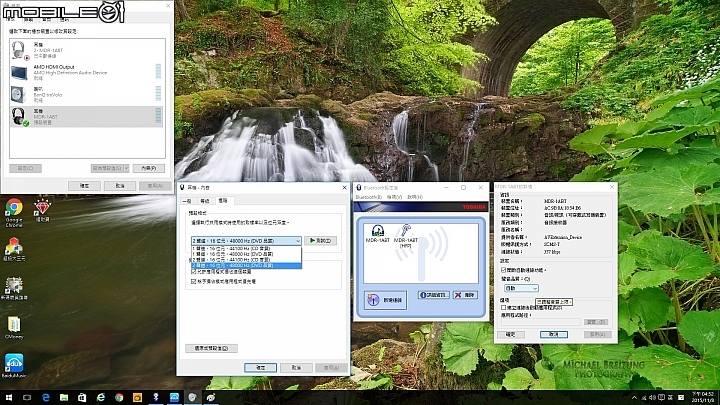Switch to first tab in headphone properties
The width and height of the screenshot is (720, 405).
[x=187, y=201]
